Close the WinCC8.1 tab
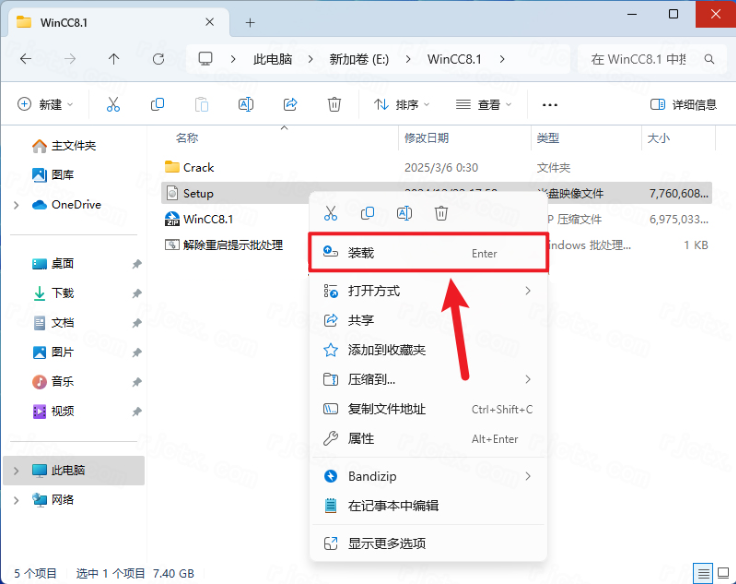The image size is (736, 584). pos(210,22)
